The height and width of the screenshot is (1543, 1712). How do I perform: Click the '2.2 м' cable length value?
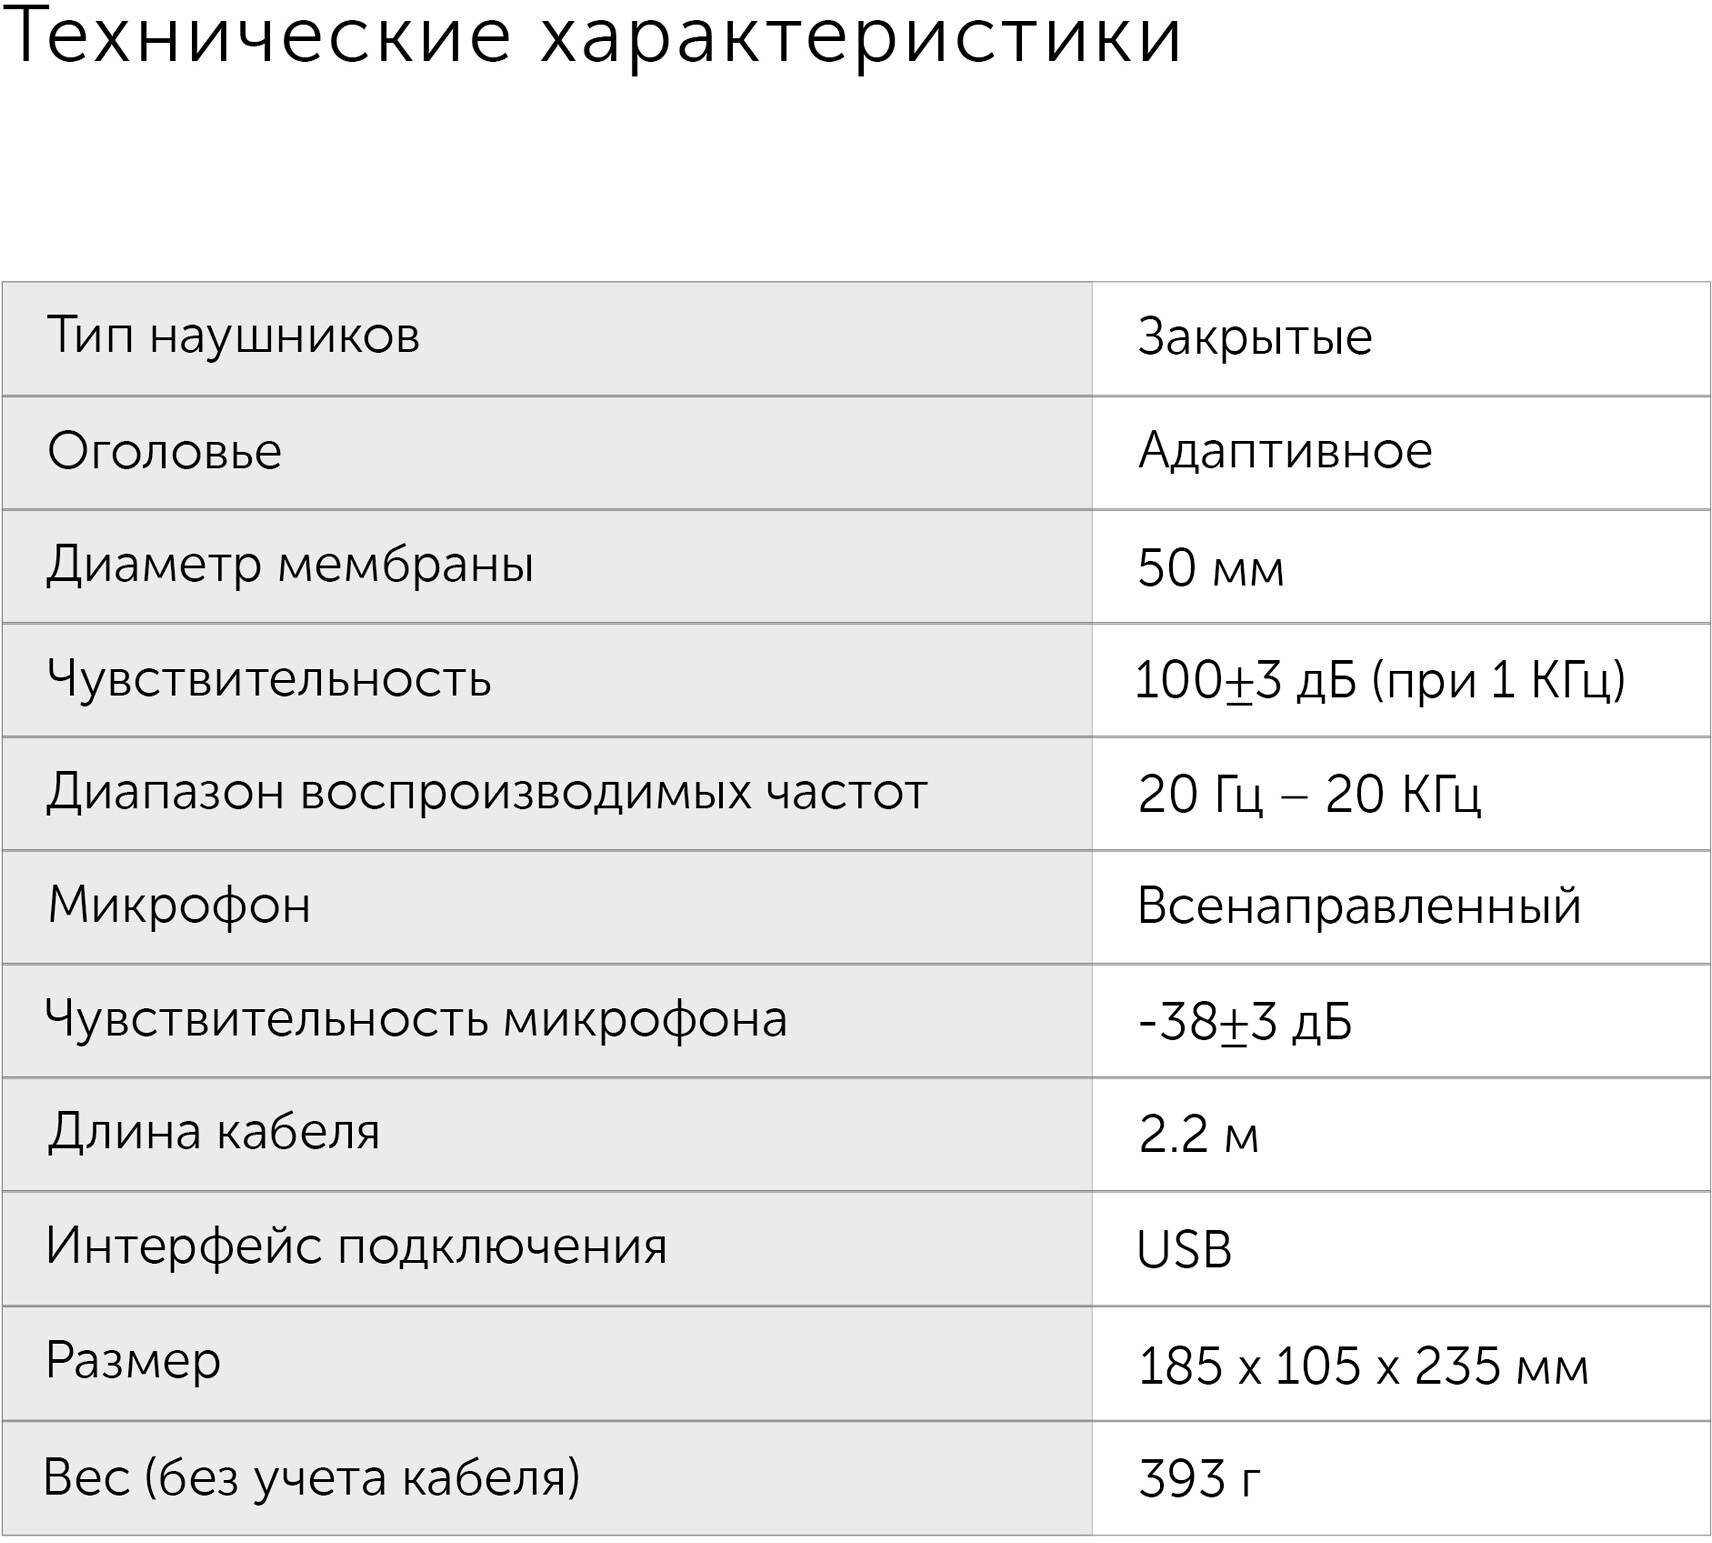[1198, 1136]
